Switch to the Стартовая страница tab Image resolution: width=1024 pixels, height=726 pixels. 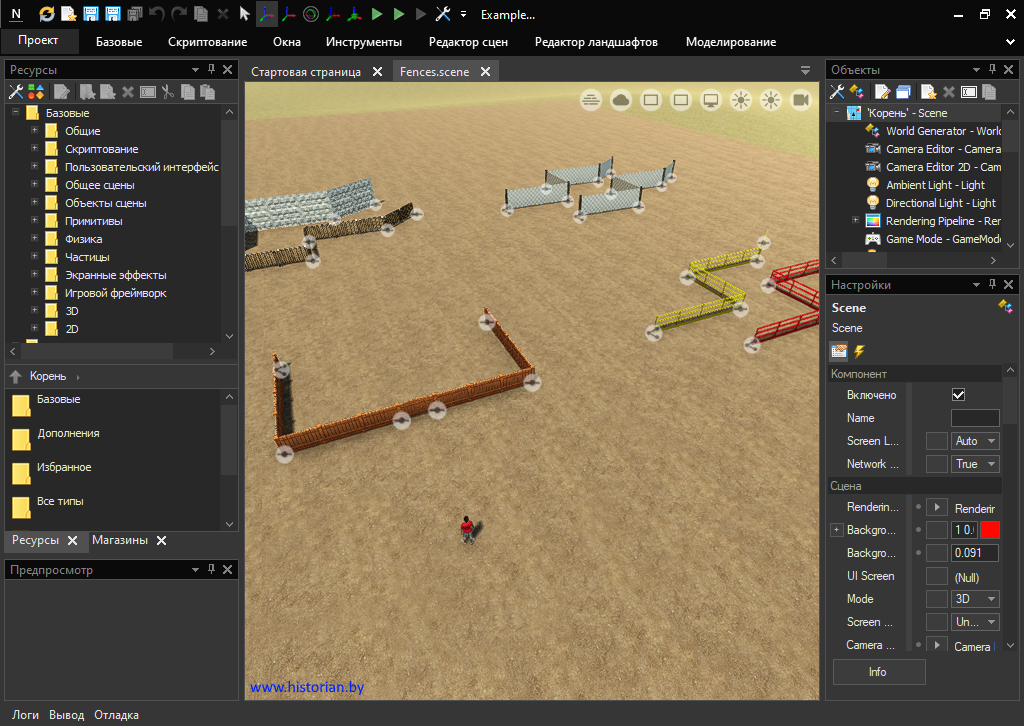pyautogui.click(x=306, y=72)
